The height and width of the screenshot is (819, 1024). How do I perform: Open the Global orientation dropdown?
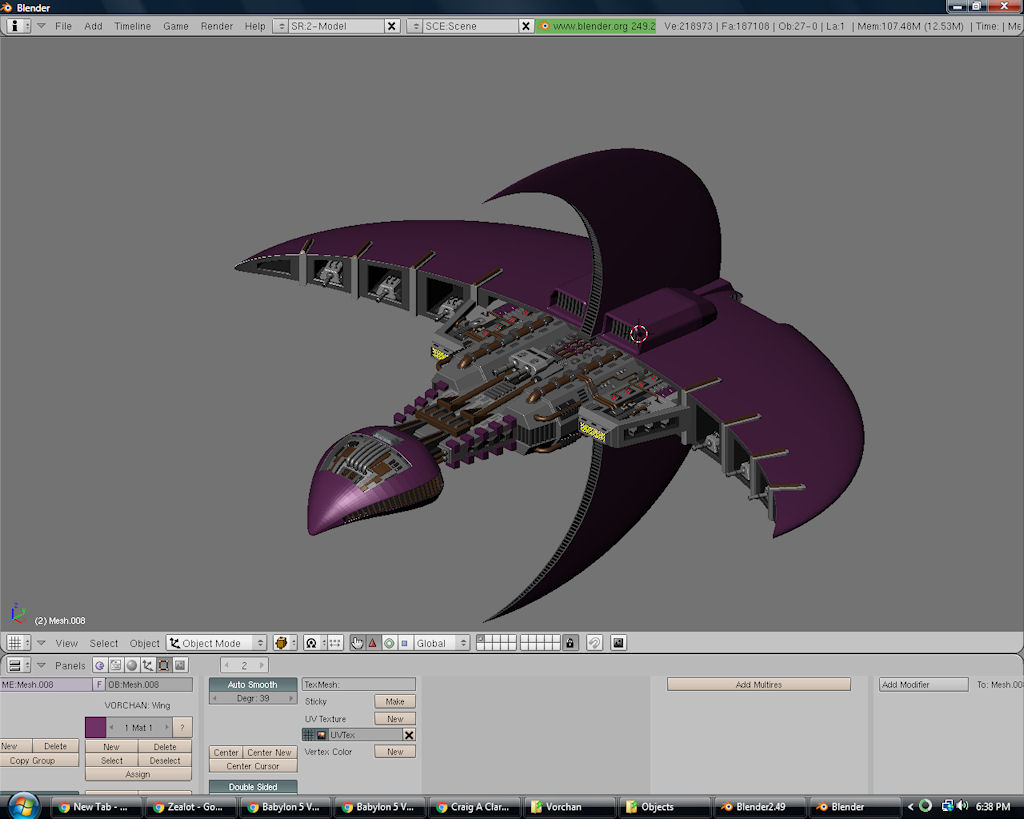(x=441, y=643)
